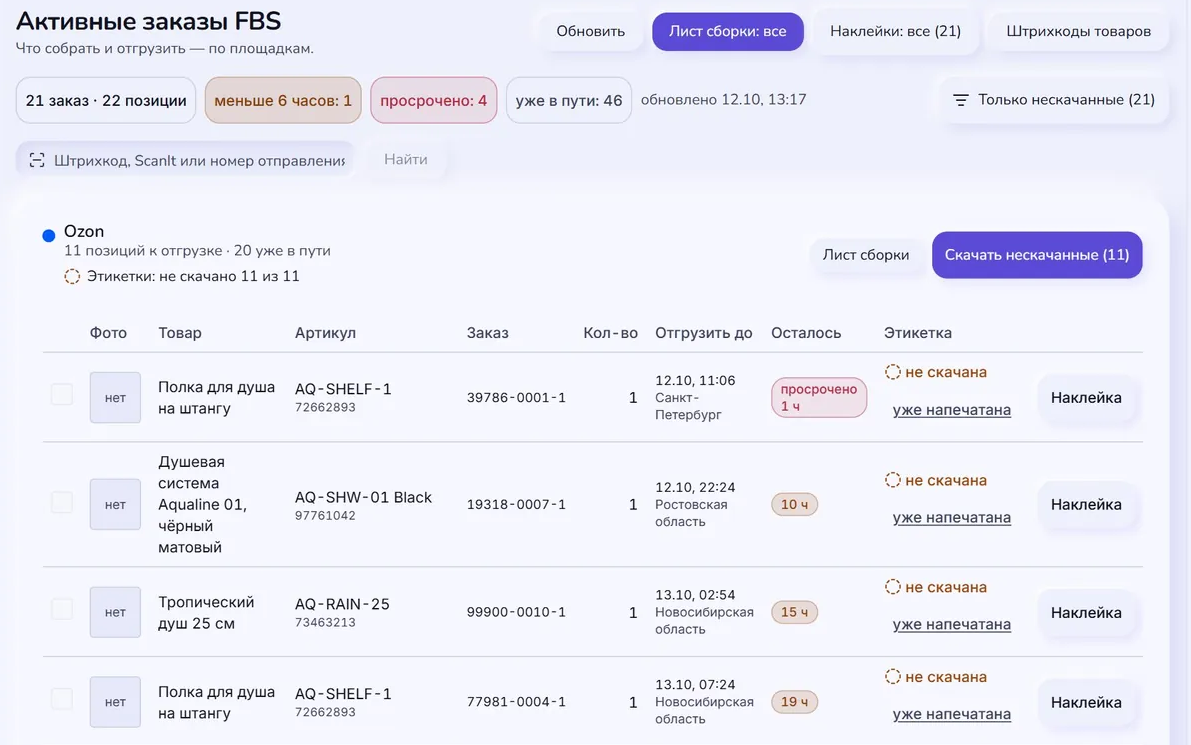Viewport: 1191px width, 745px height.
Task: Click the filter icon beside Только нескачанные
Action: (x=960, y=100)
